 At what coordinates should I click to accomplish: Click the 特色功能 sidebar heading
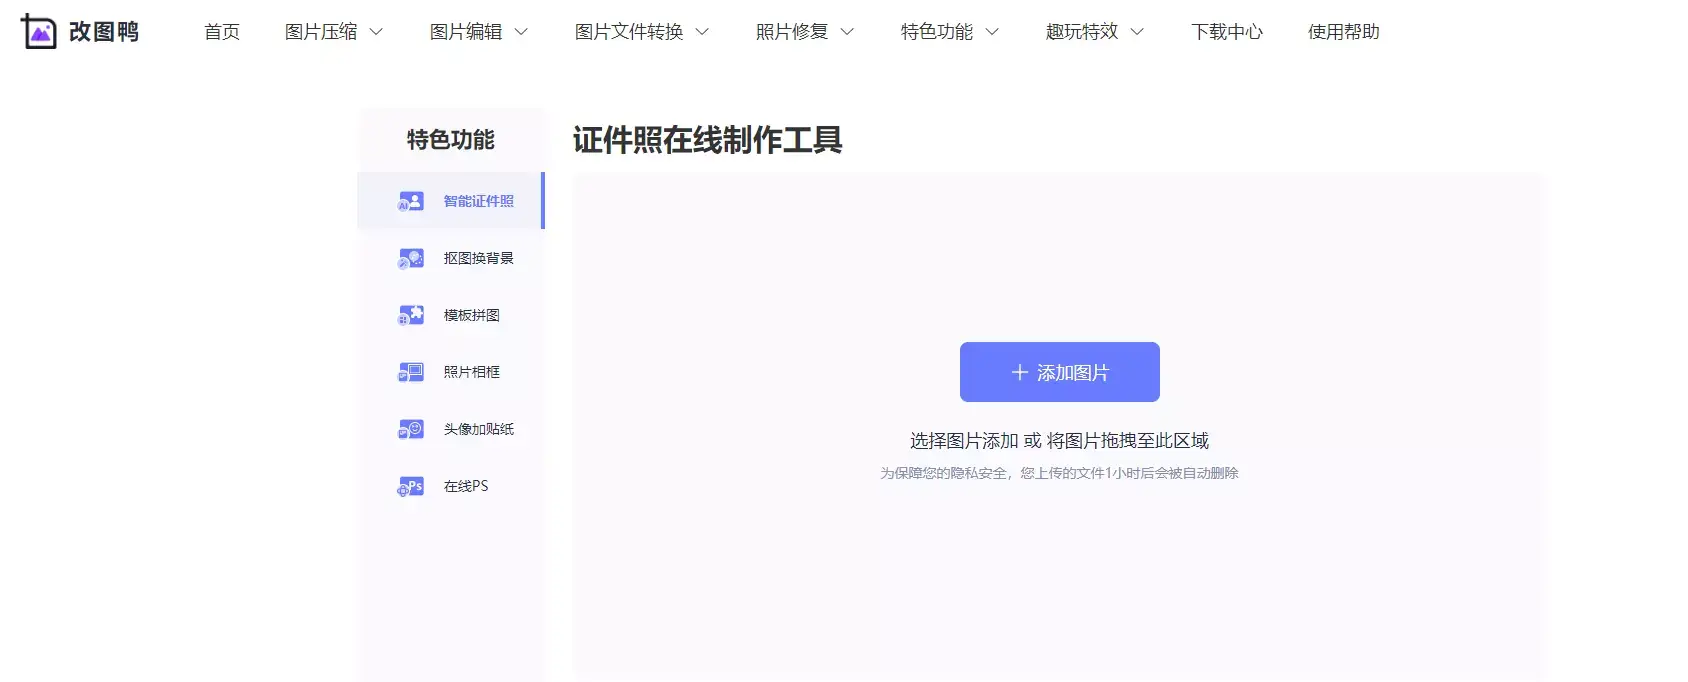point(451,140)
